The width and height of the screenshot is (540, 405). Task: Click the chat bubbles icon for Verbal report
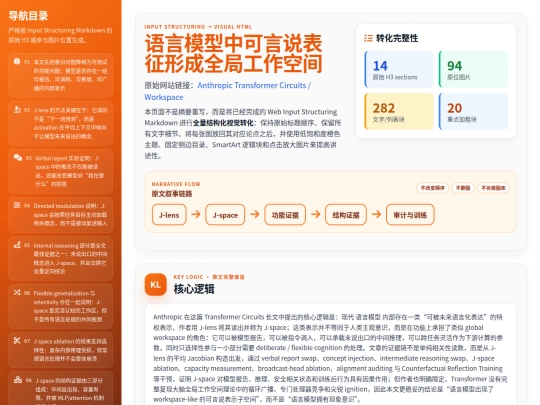18,158
